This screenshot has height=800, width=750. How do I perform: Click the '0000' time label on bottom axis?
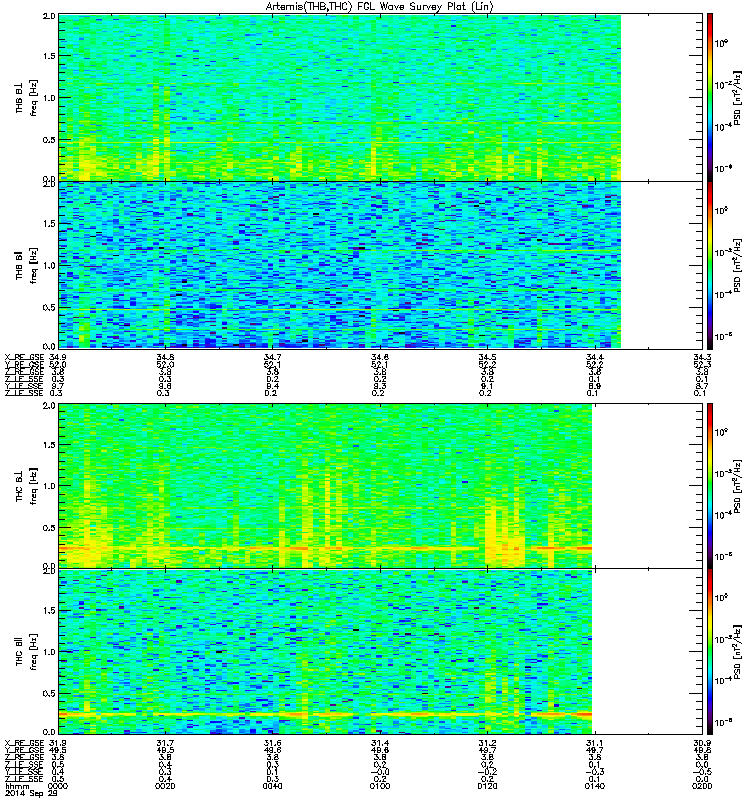tap(58, 786)
